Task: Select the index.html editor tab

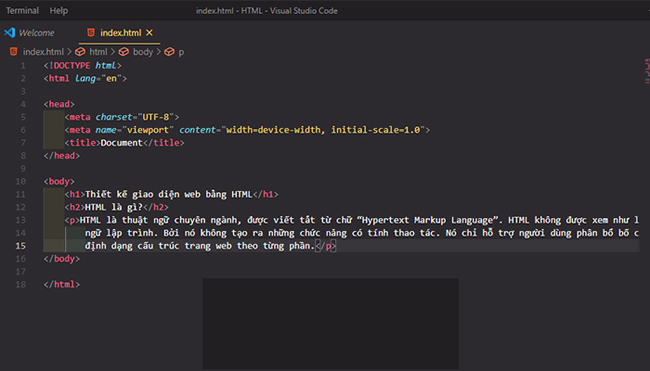Action: [120, 33]
